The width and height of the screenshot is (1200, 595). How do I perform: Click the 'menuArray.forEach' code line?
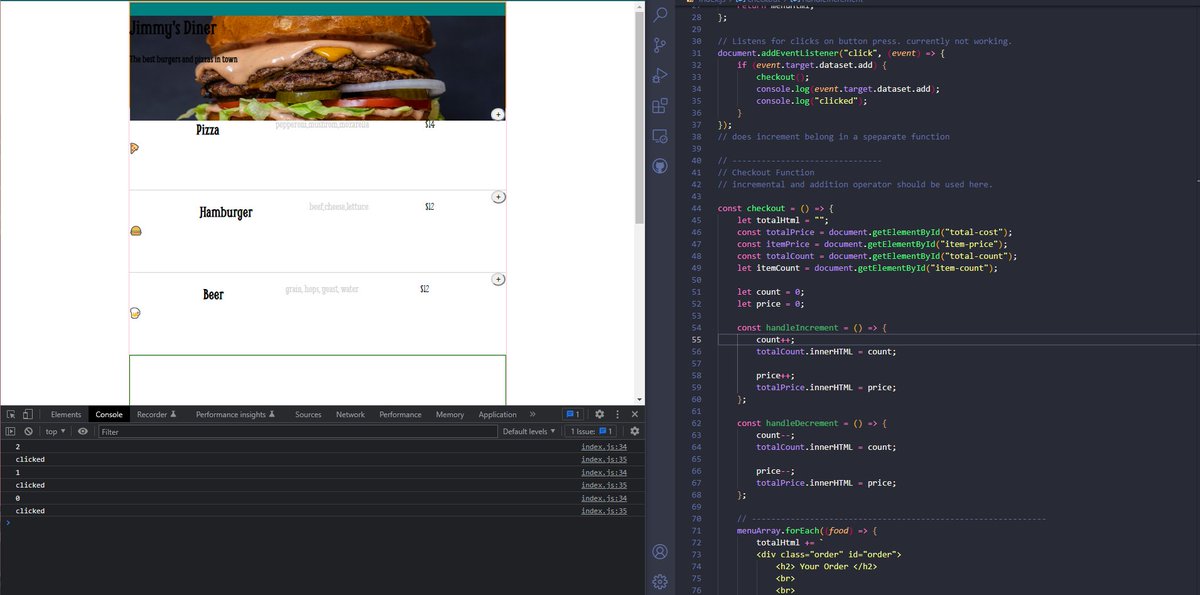pyautogui.click(x=806, y=531)
